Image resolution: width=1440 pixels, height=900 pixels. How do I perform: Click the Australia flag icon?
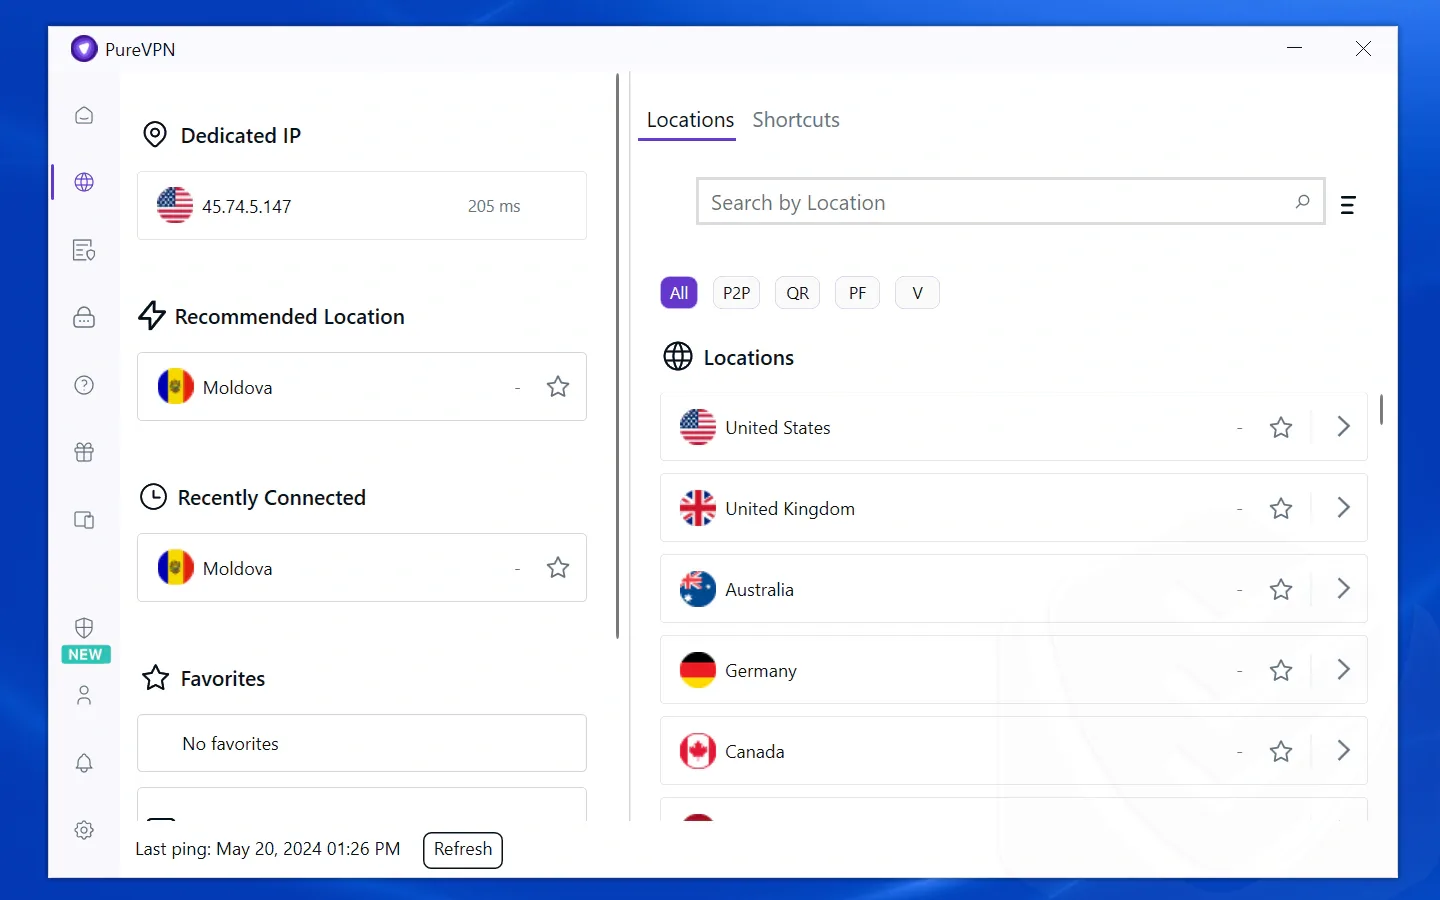tap(698, 589)
